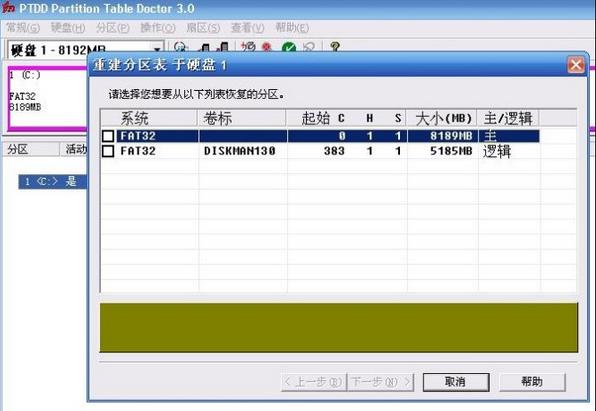Click the 卷标 column header
The width and height of the screenshot is (596, 411).
point(242,118)
